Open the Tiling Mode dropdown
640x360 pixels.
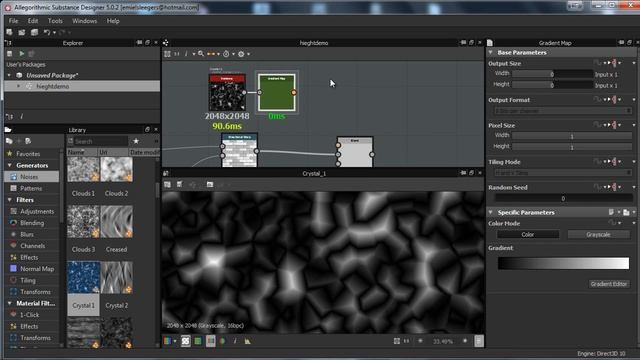563,173
